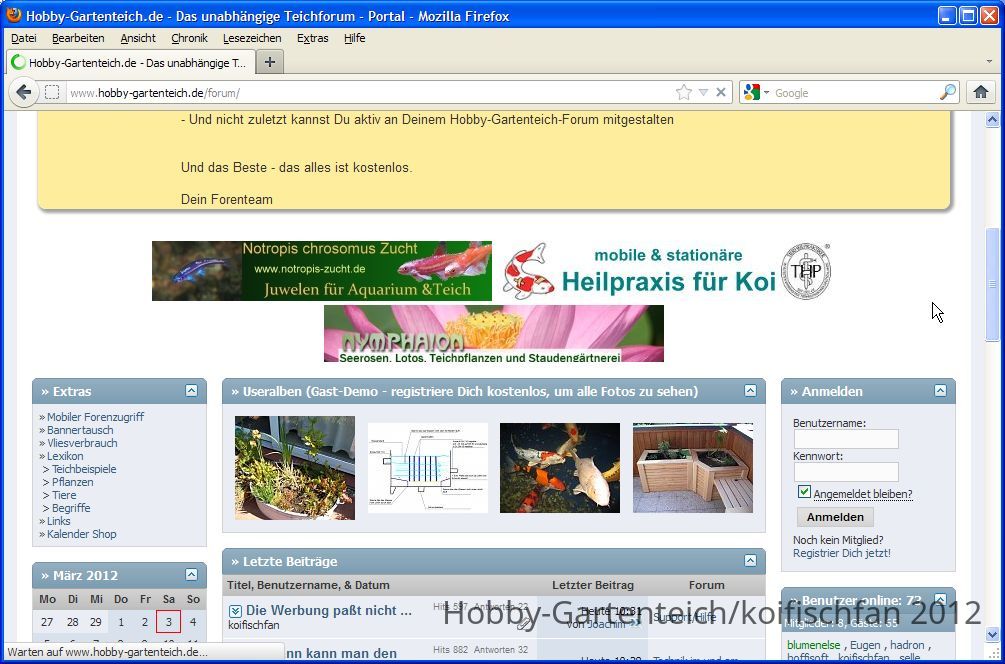The image size is (1005, 664).
Task: Open the Google search engine selector
Action: tap(757, 92)
